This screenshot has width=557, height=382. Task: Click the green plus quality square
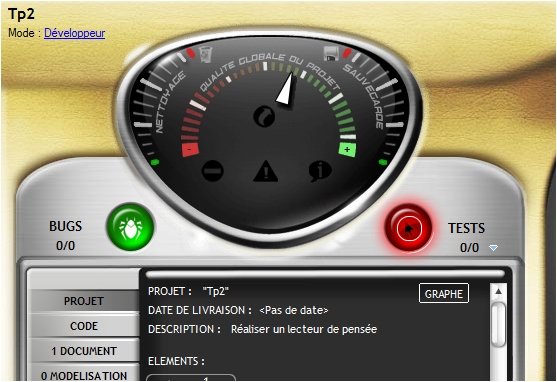pos(347,149)
